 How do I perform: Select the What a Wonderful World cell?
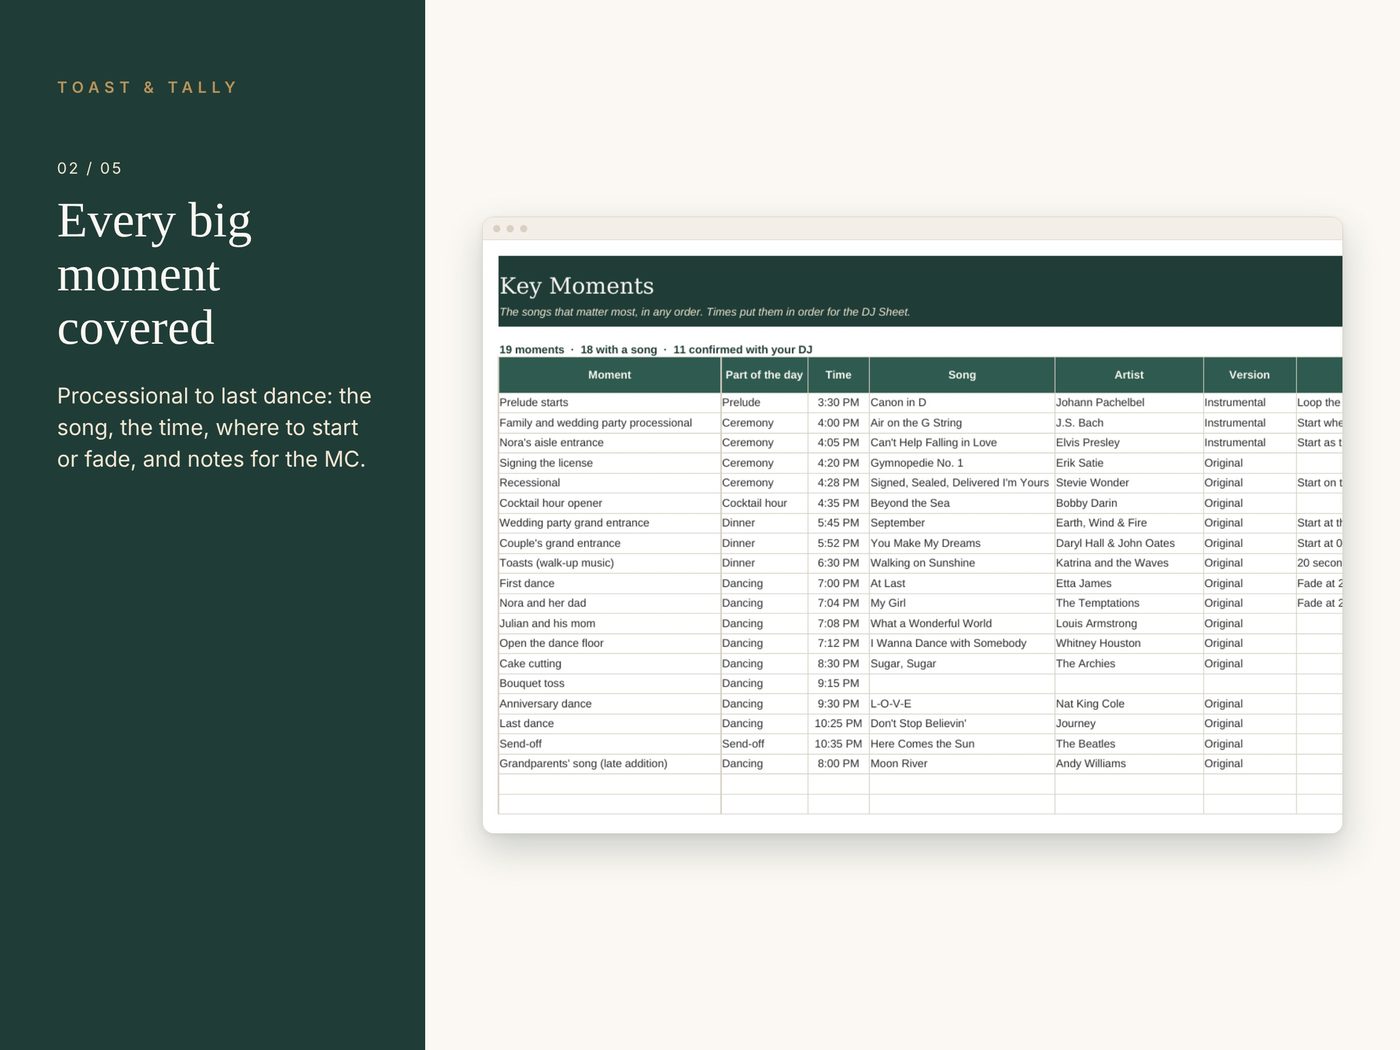tap(961, 623)
